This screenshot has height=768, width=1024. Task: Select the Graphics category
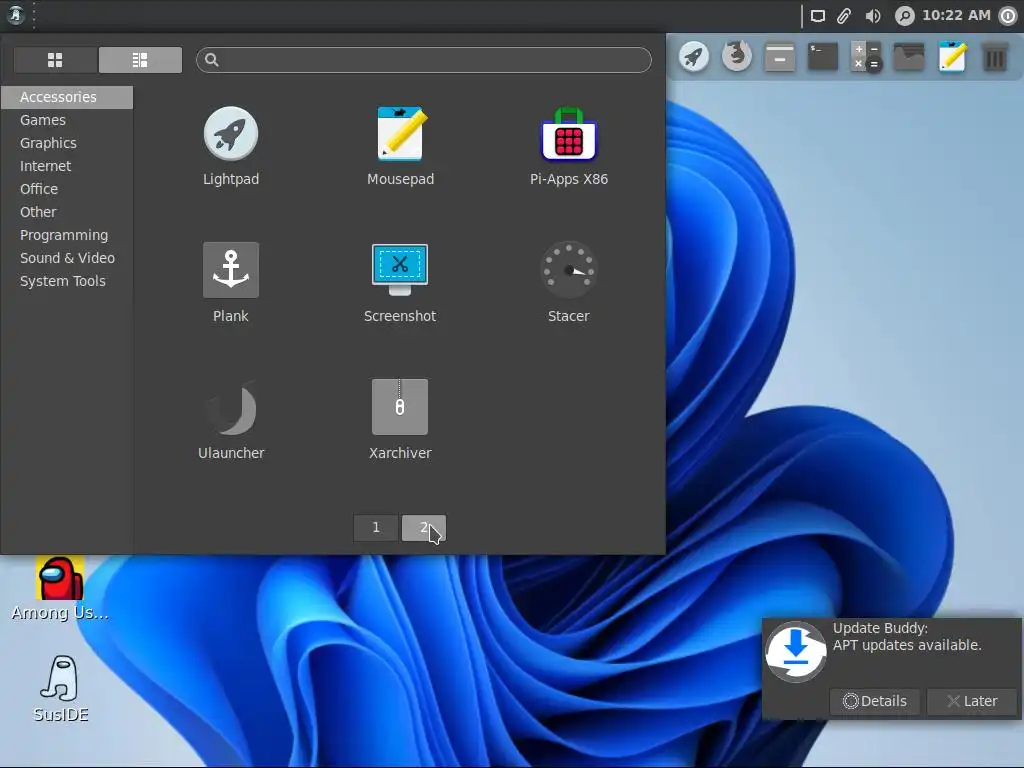(x=67, y=143)
